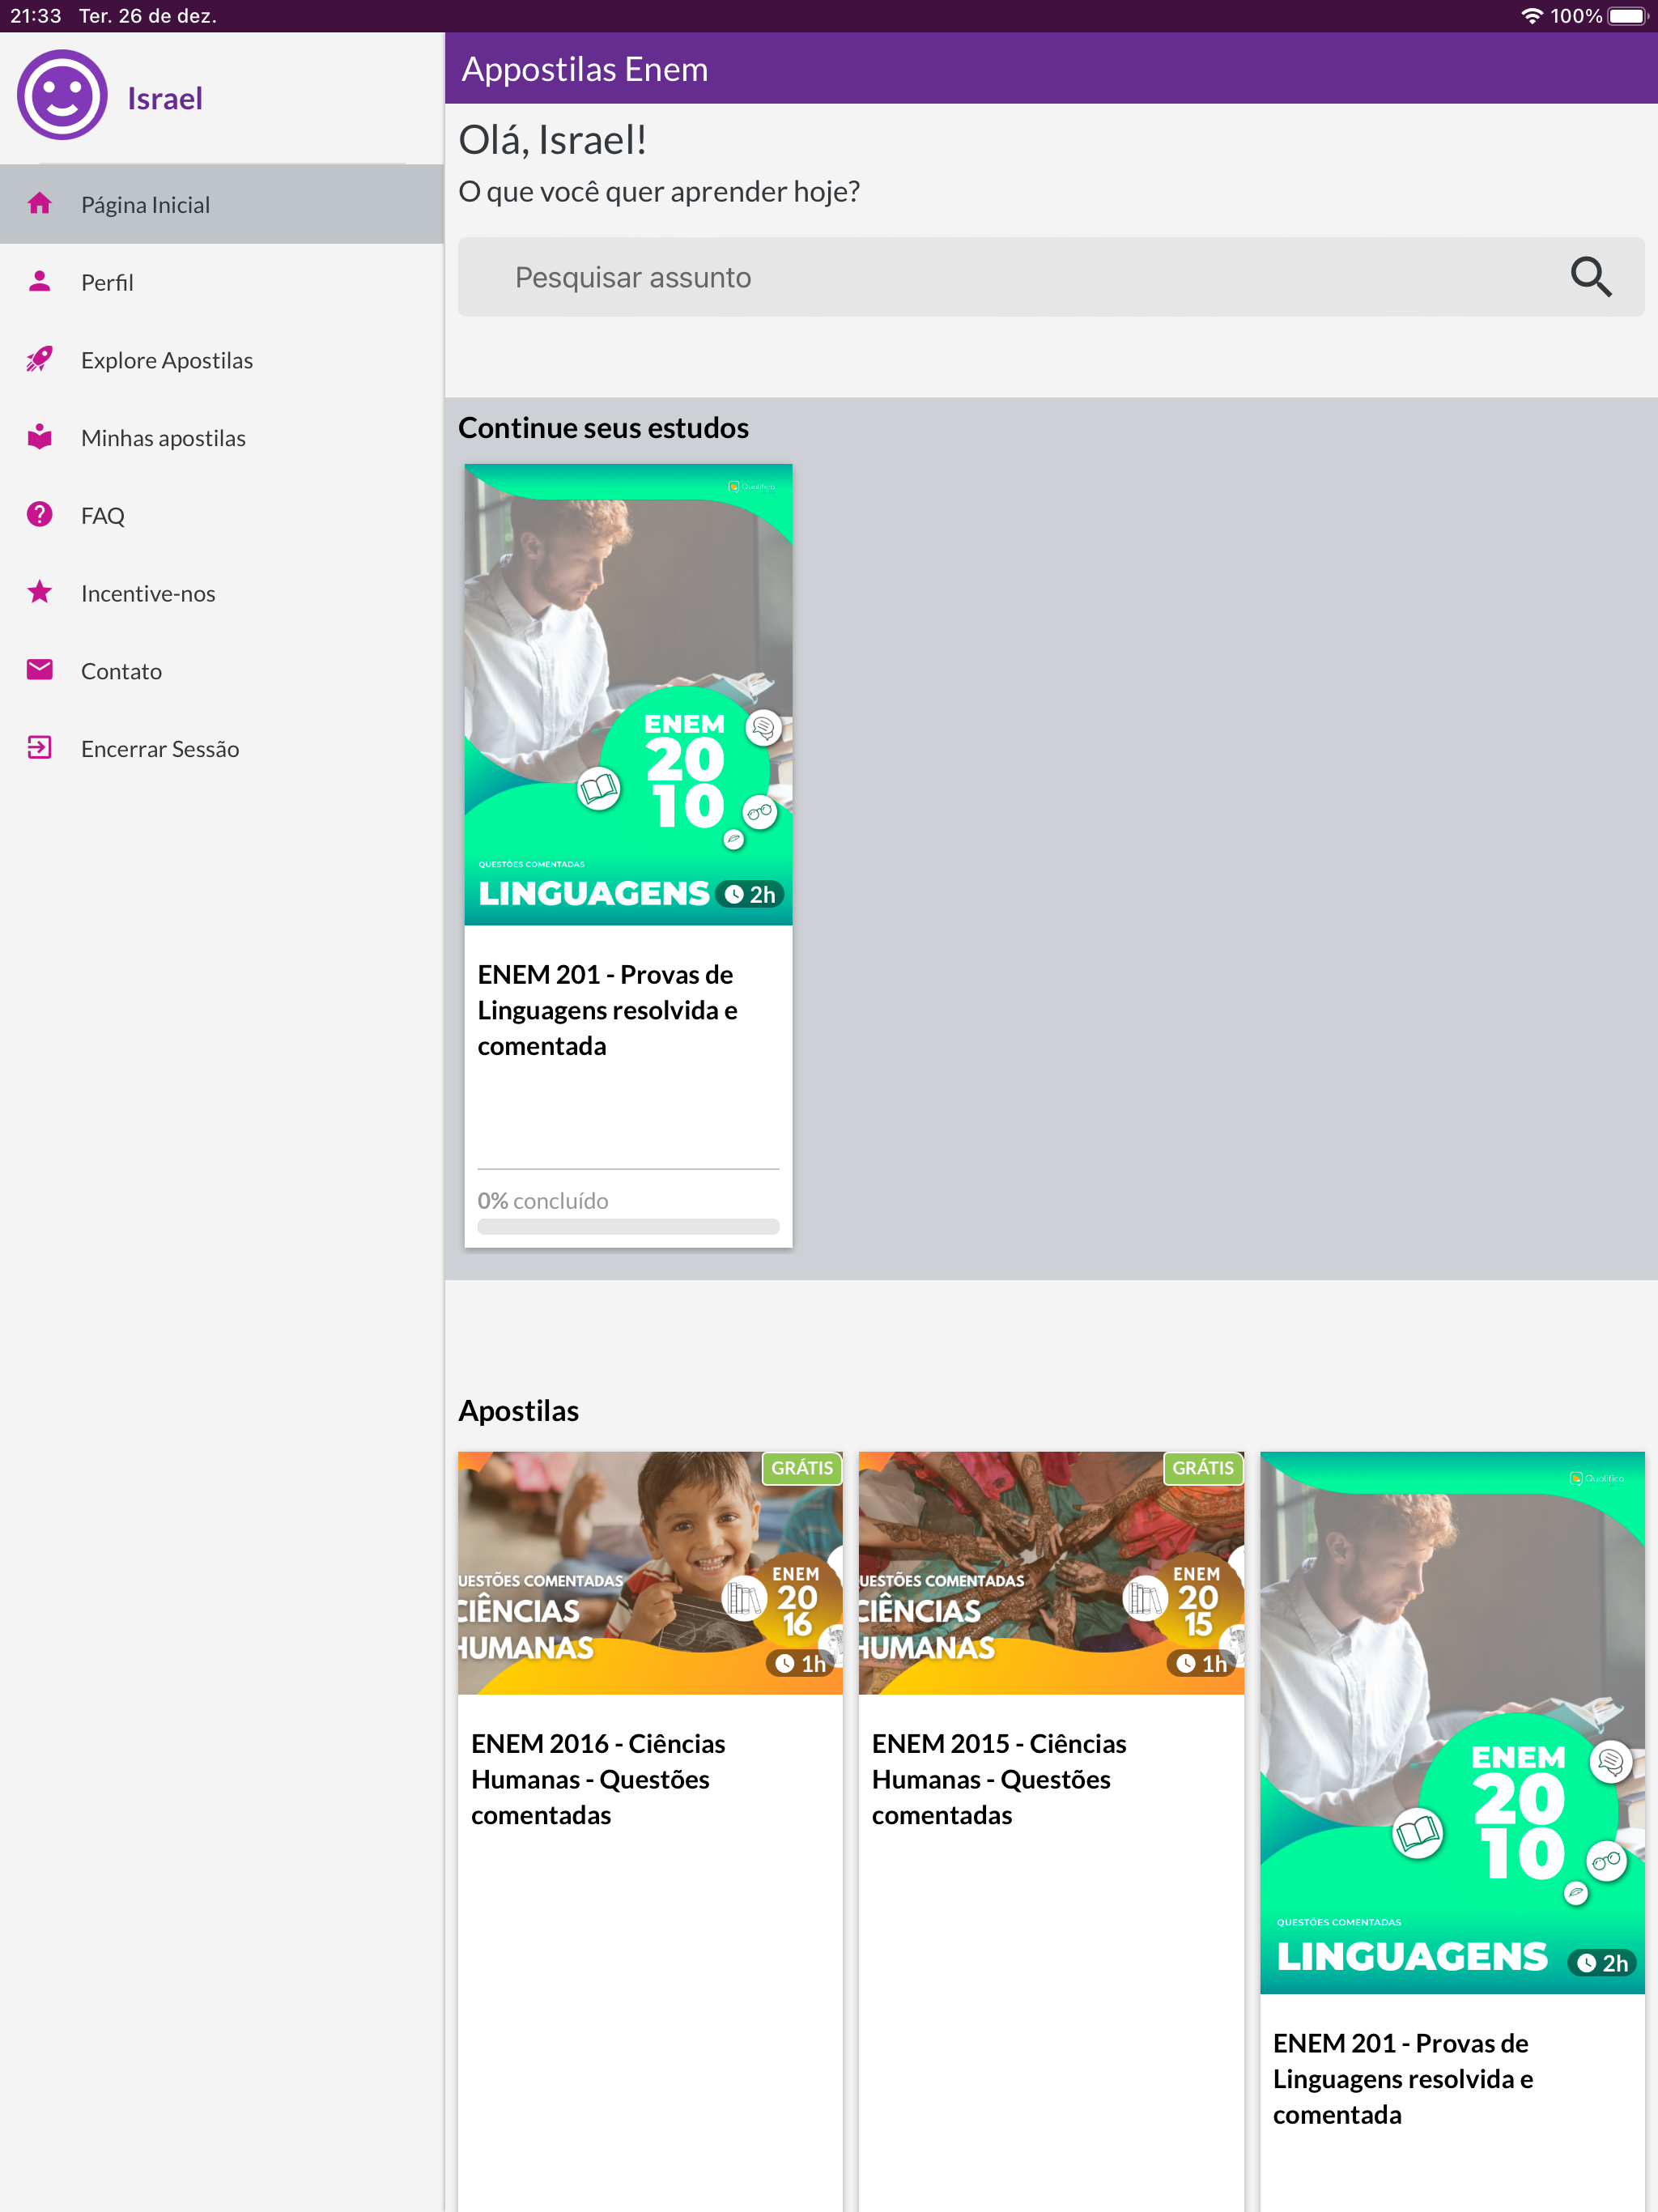Screen dimensions: 1658x2212
Task: Select Encerrar Sessão to log out
Action: pos(222,749)
